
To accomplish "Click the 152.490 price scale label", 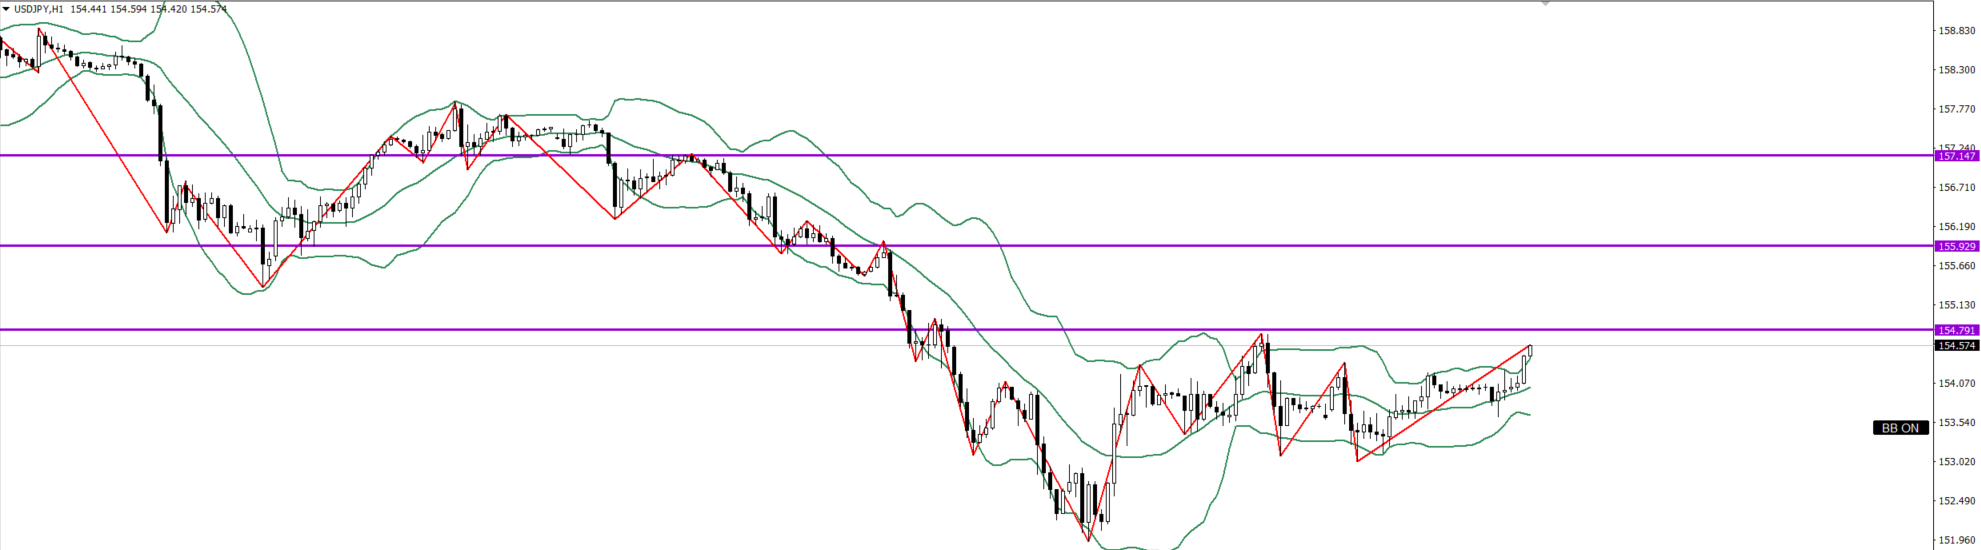I will [1956, 501].
